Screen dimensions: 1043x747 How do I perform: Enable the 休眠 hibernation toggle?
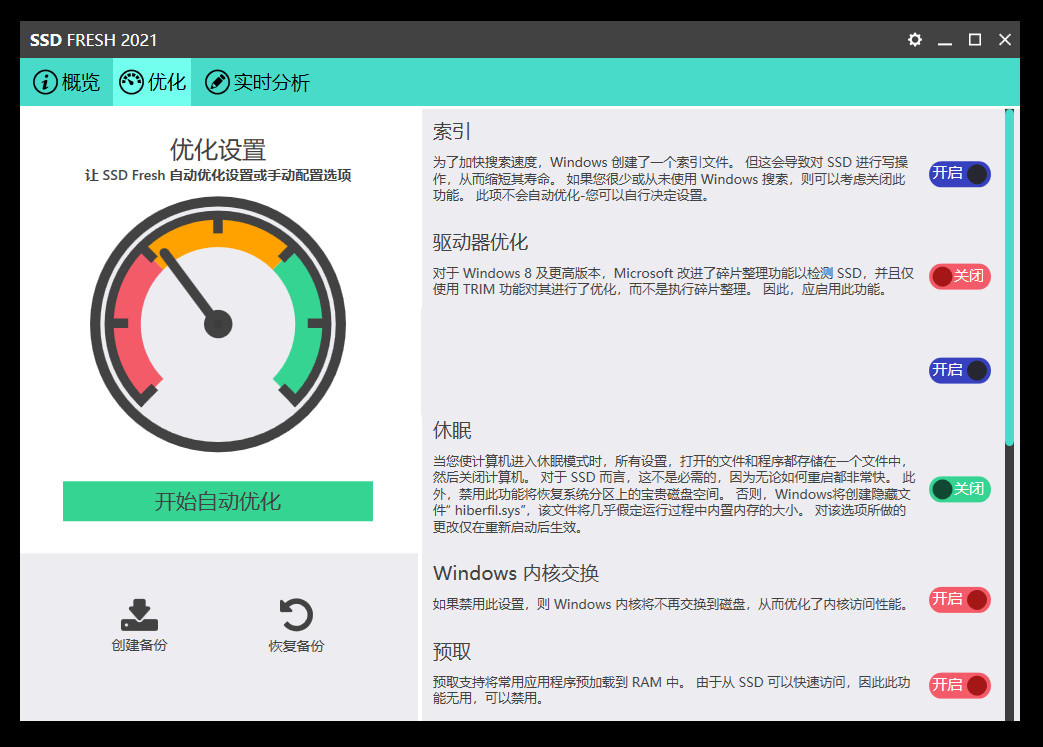point(959,489)
